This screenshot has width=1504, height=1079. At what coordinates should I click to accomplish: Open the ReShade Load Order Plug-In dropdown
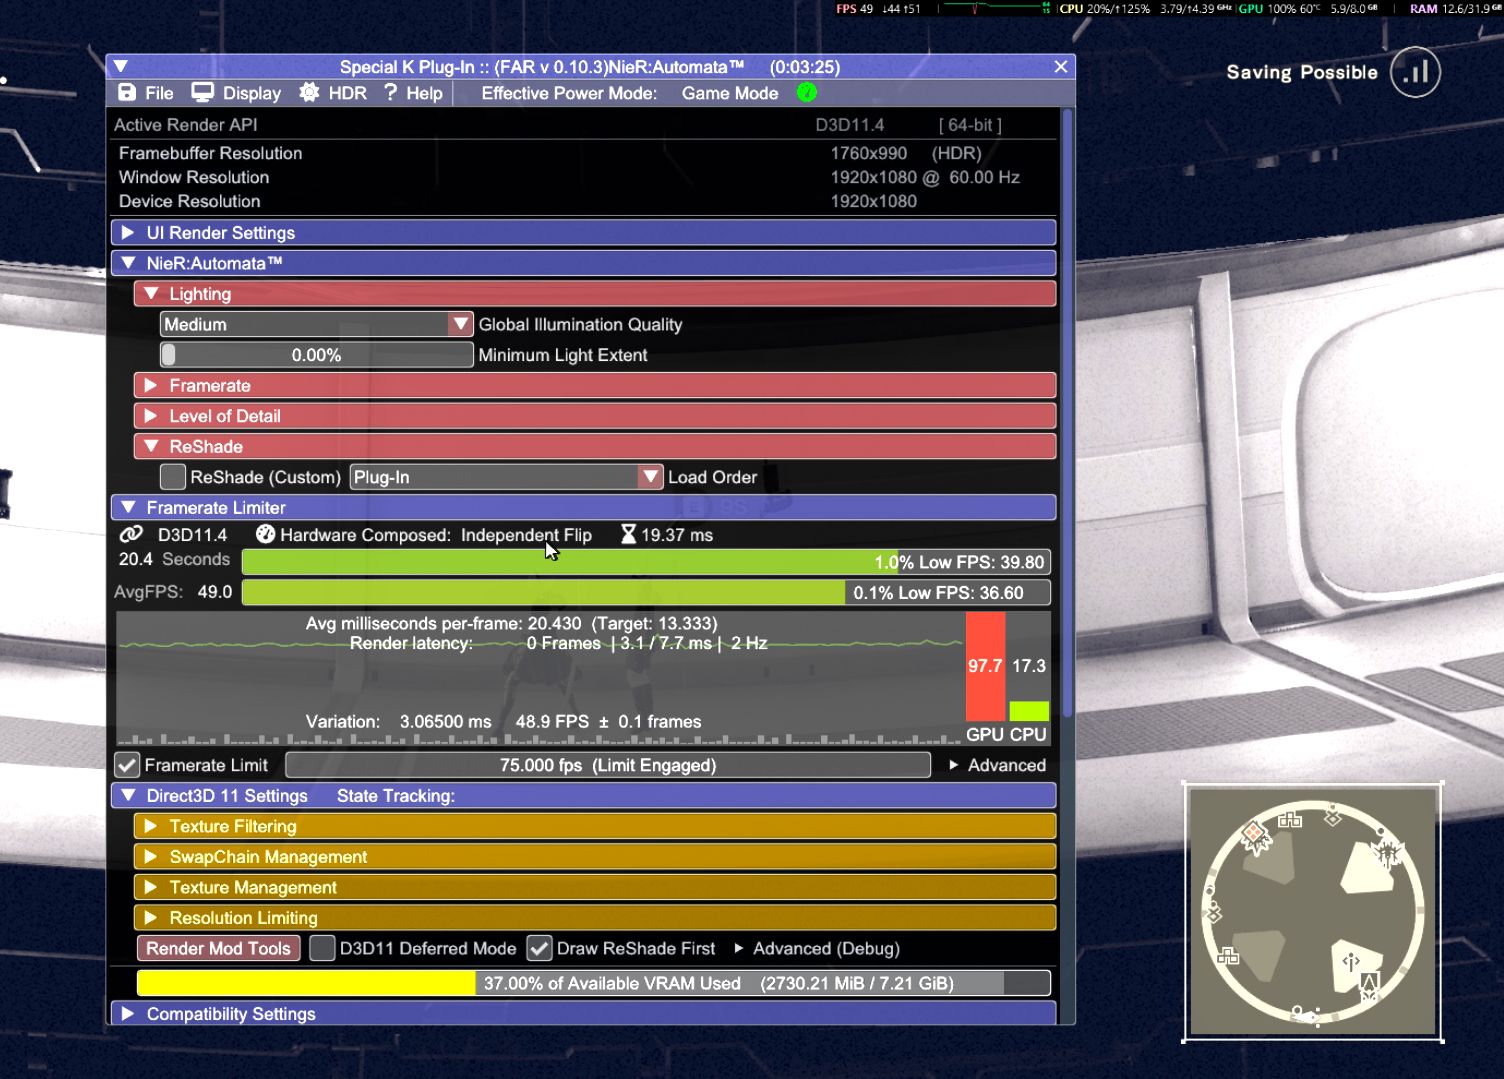pos(506,477)
